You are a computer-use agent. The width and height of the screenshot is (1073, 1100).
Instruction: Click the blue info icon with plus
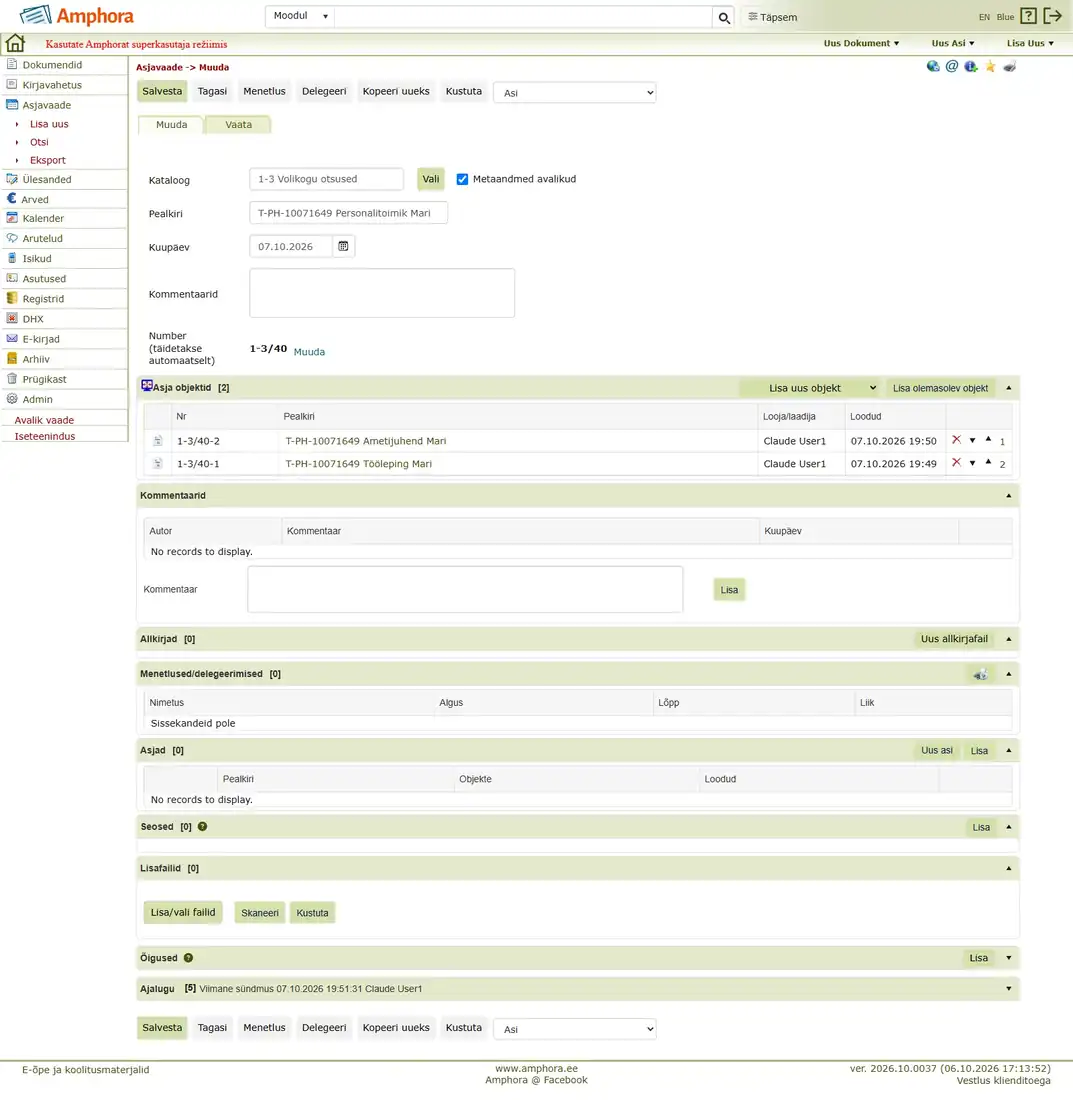coord(971,67)
